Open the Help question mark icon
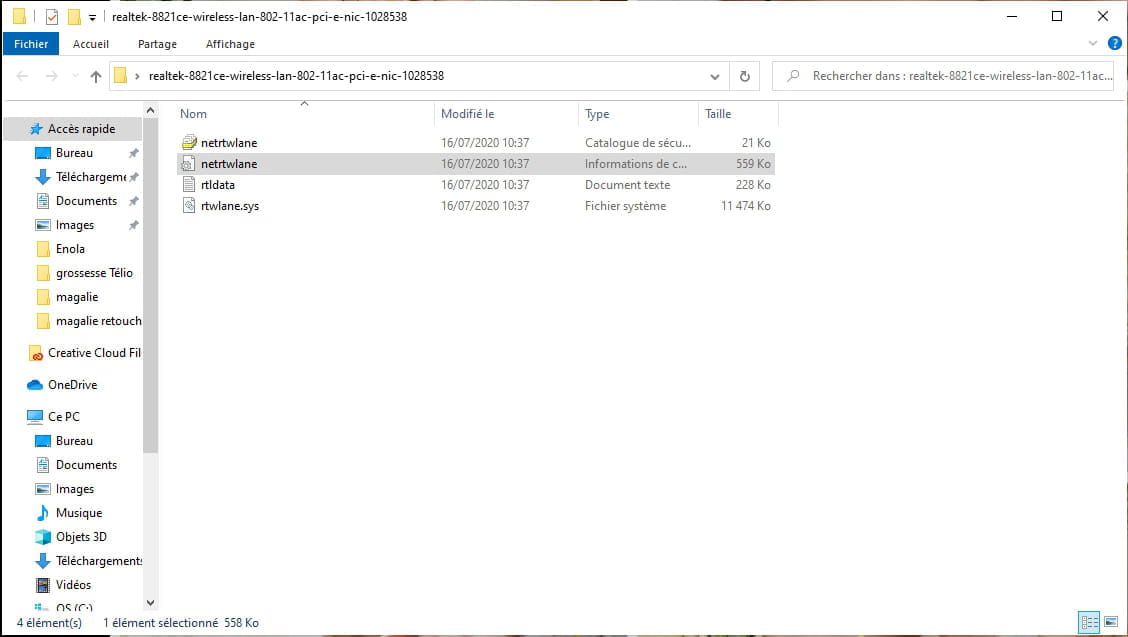 click(x=1114, y=44)
